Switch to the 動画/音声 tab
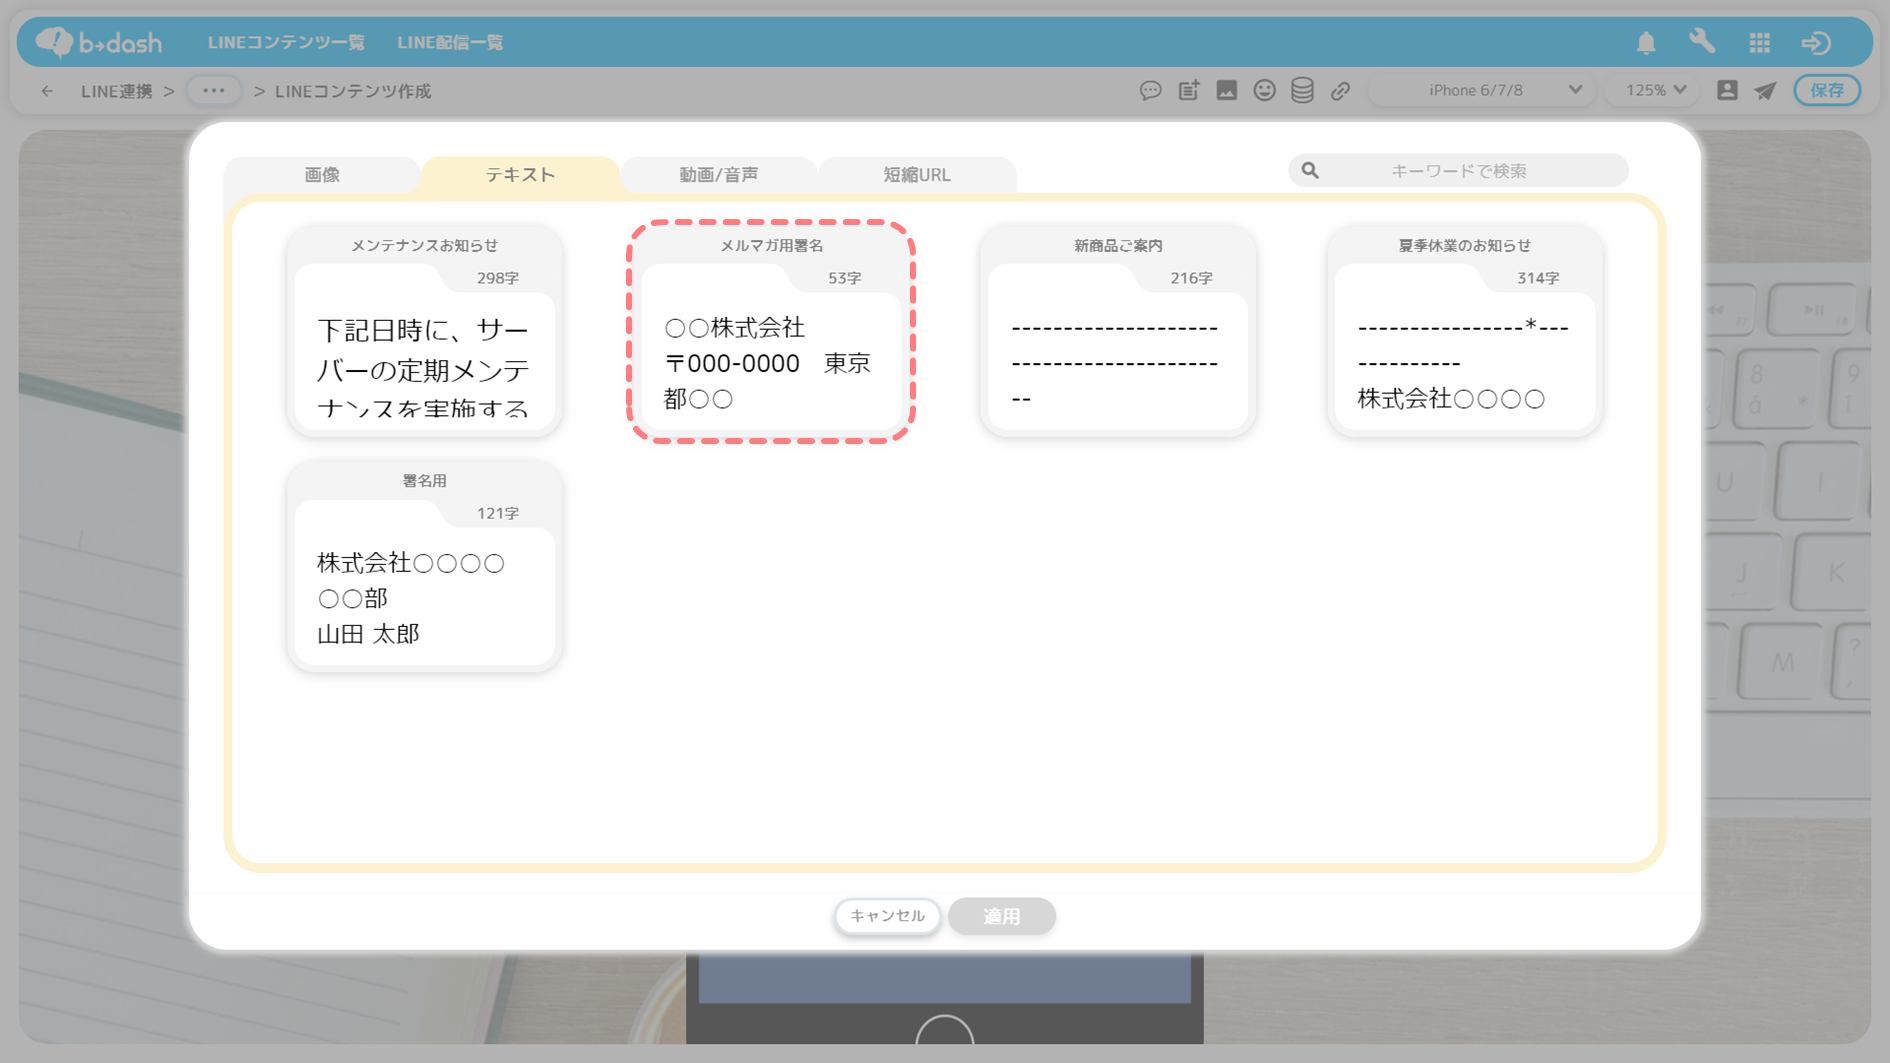 coord(718,175)
